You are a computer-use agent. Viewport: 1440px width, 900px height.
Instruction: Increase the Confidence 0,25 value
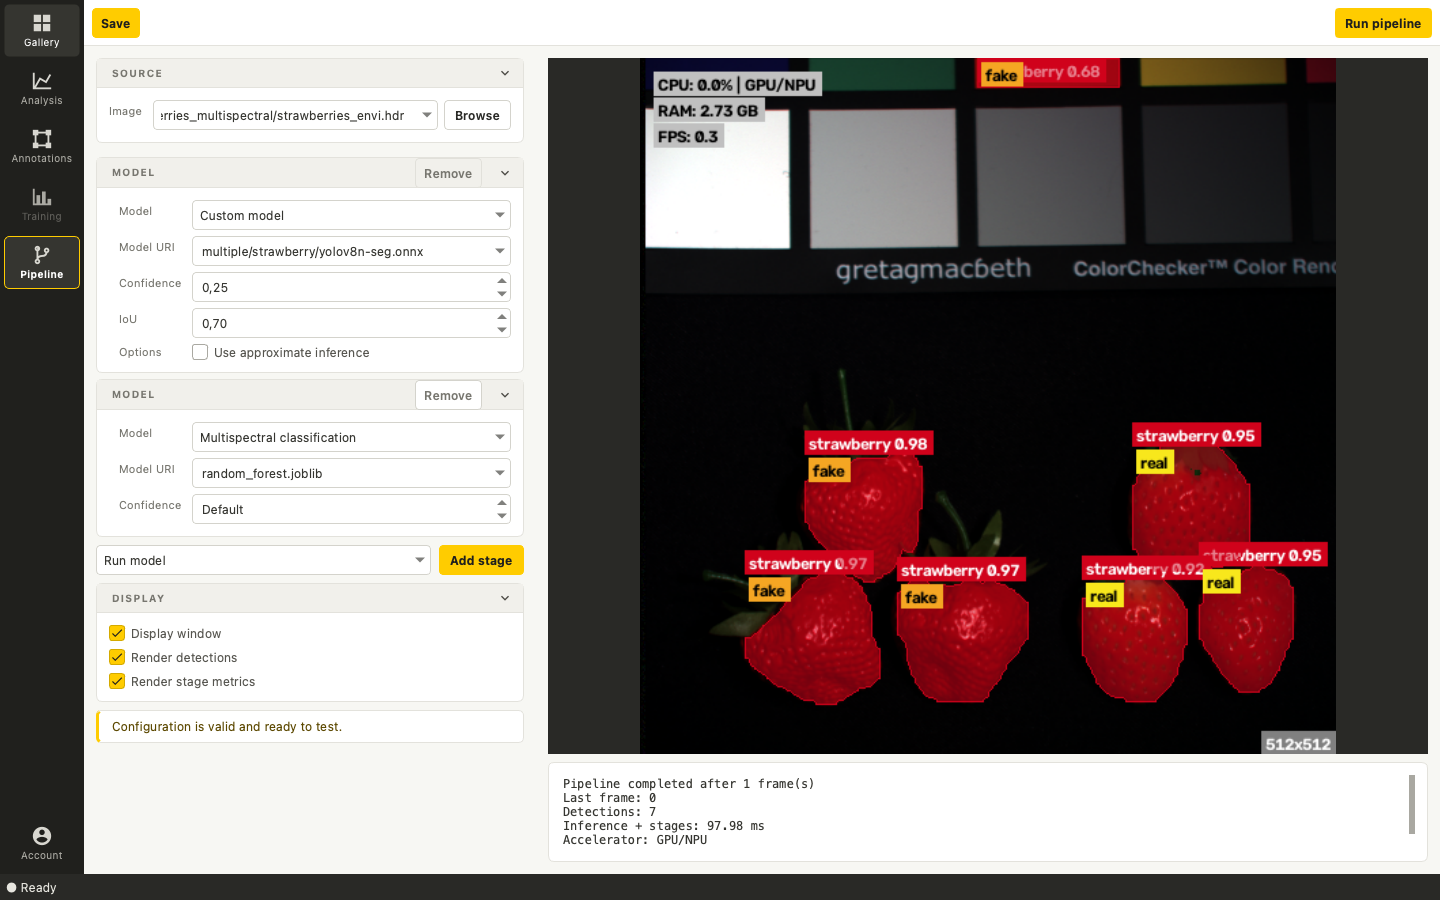pyautogui.click(x=502, y=281)
